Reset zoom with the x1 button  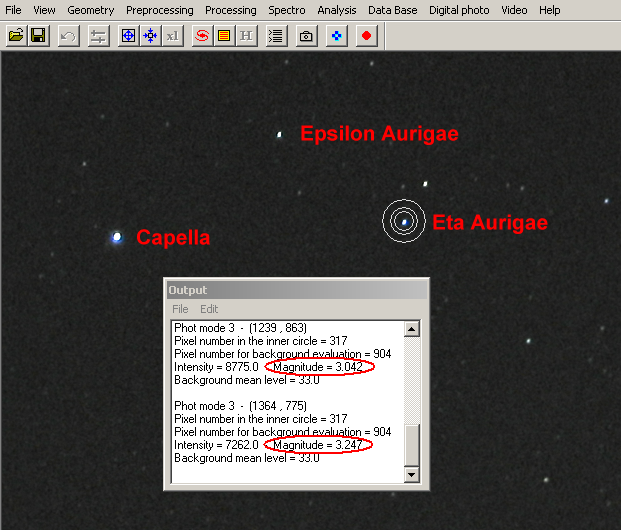click(172, 36)
